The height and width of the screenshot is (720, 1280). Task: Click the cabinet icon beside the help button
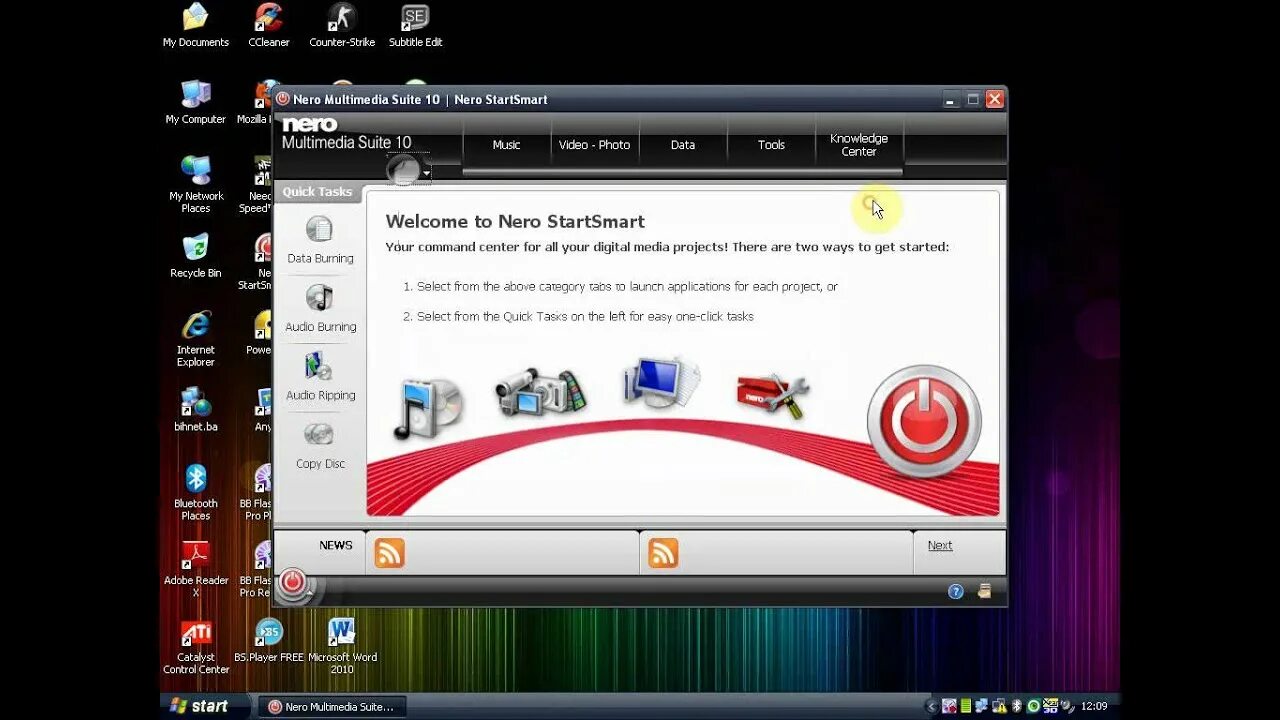pos(984,591)
